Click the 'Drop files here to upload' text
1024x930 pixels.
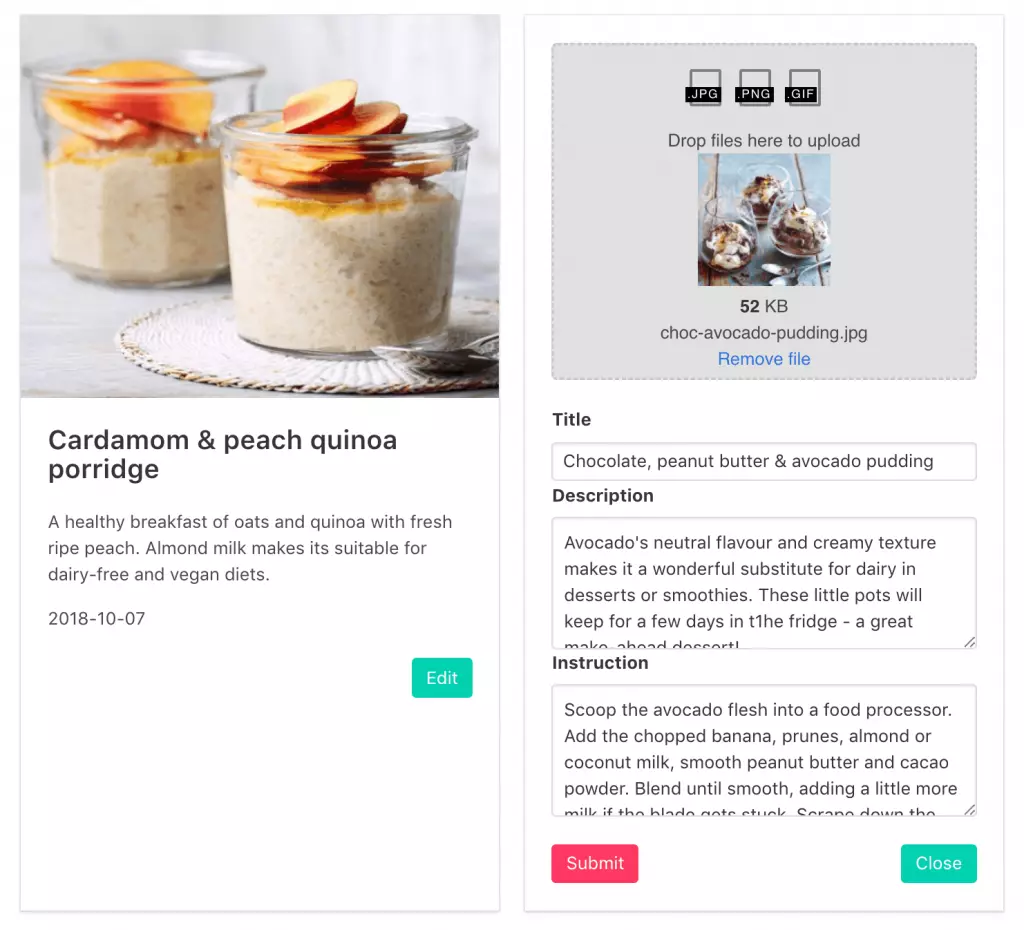[764, 140]
